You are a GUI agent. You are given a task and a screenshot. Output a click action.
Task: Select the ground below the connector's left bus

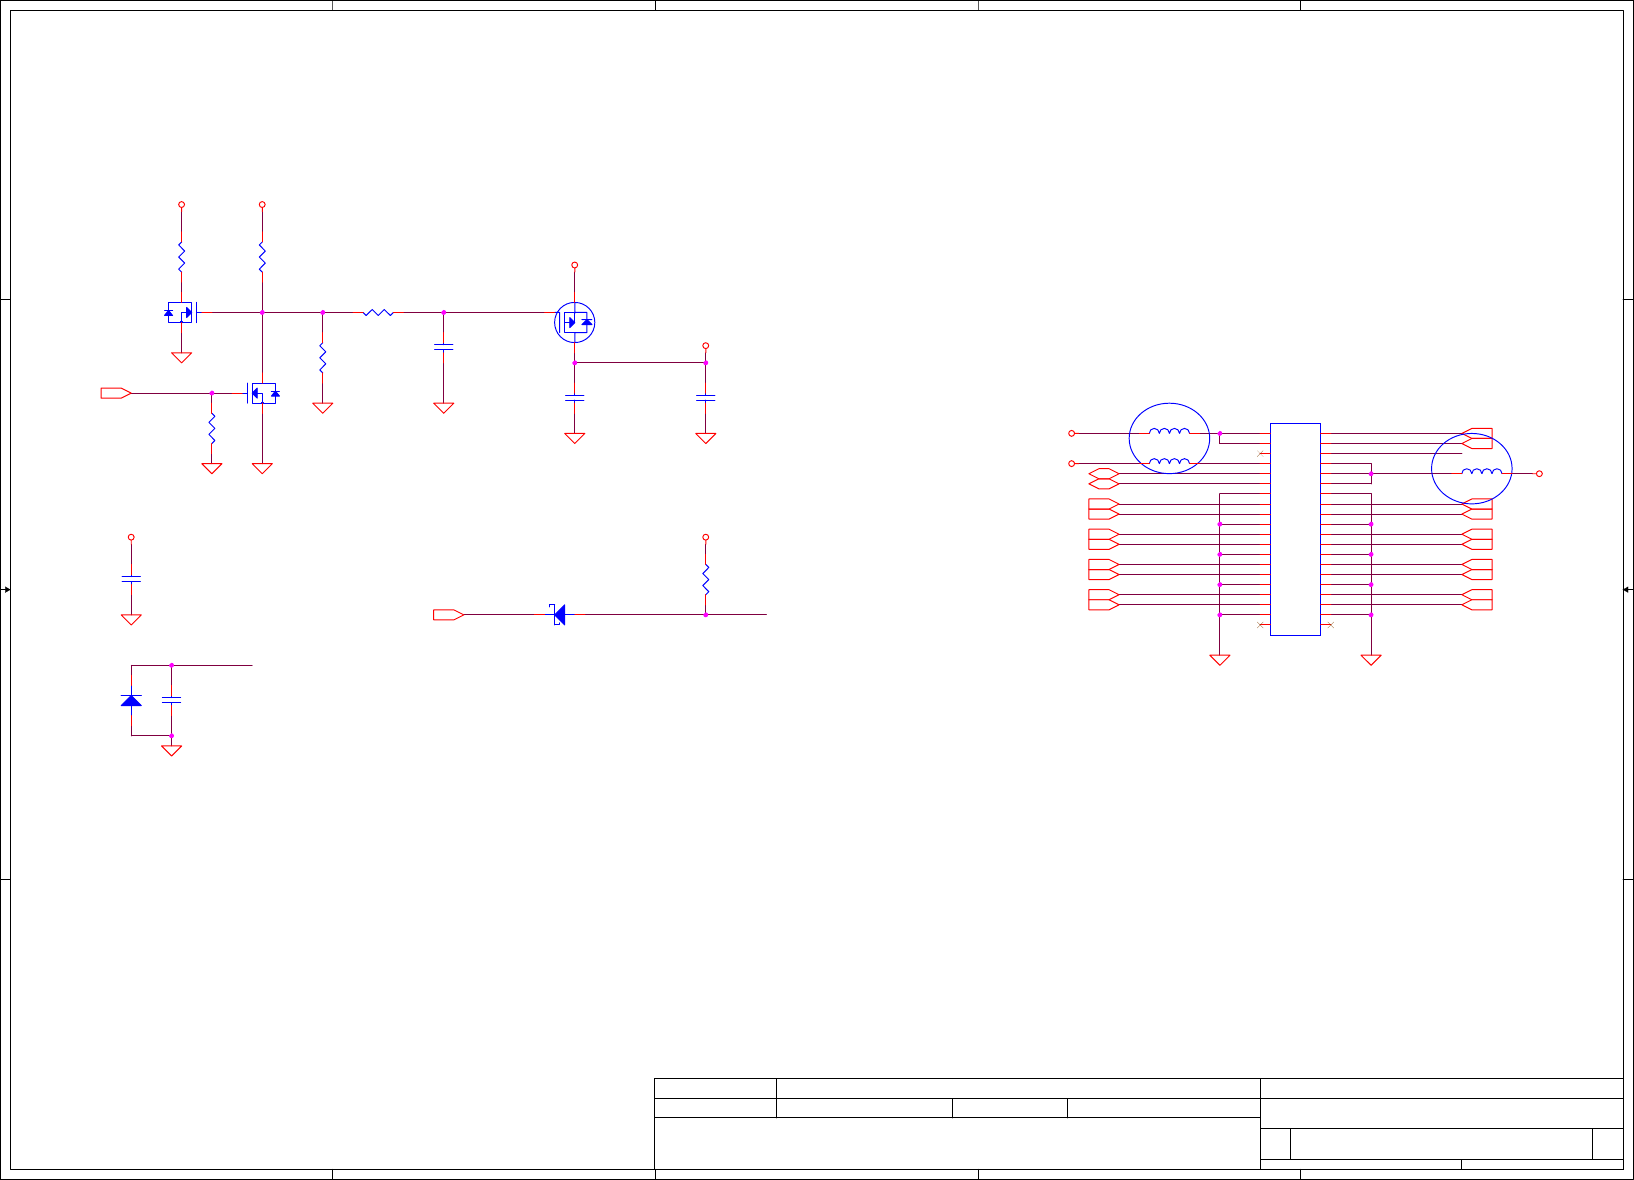(x=1220, y=659)
